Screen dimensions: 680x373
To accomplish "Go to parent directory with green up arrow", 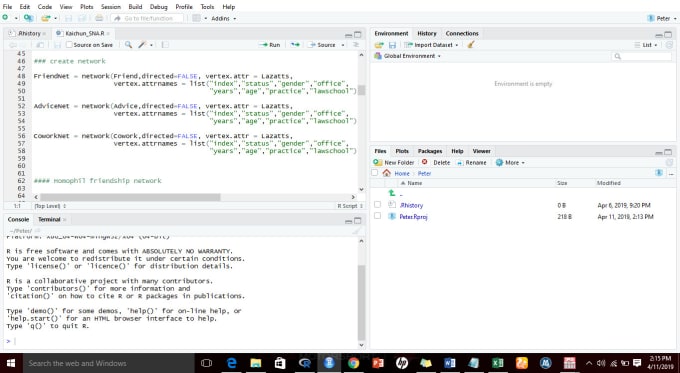I will [392, 193].
